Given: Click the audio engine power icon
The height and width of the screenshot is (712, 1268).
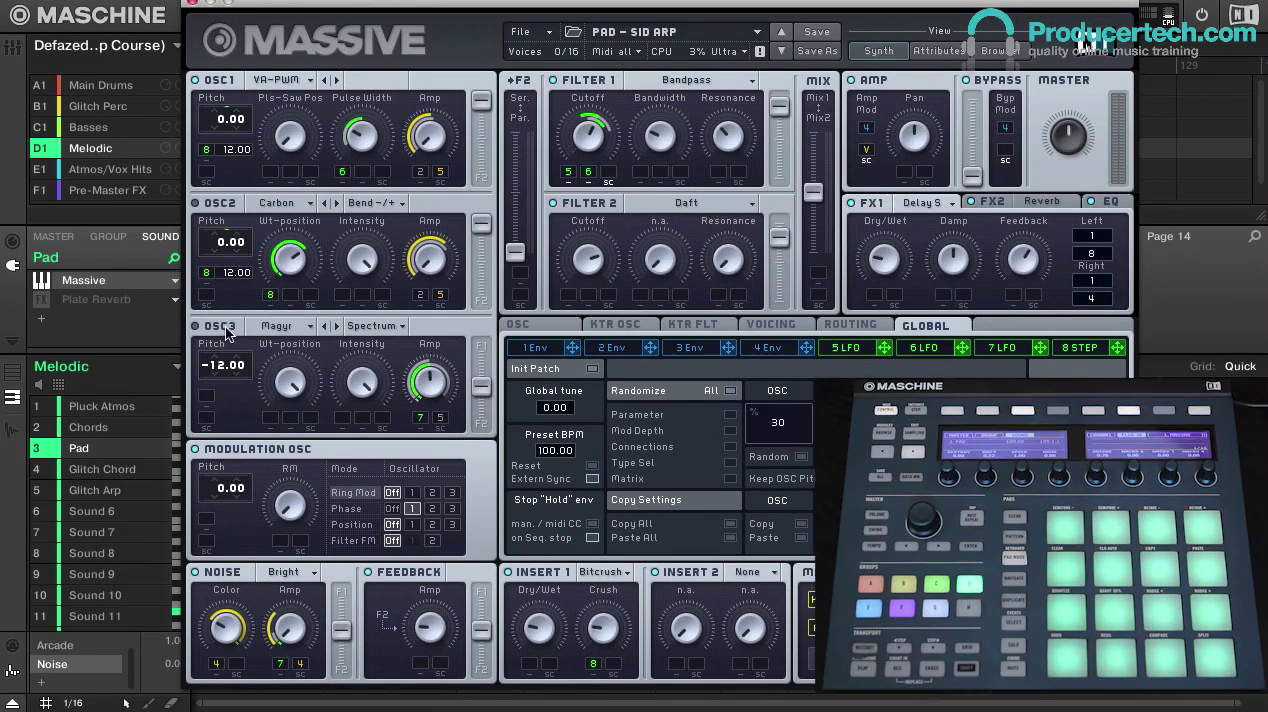Looking at the screenshot, I should click(1202, 14).
